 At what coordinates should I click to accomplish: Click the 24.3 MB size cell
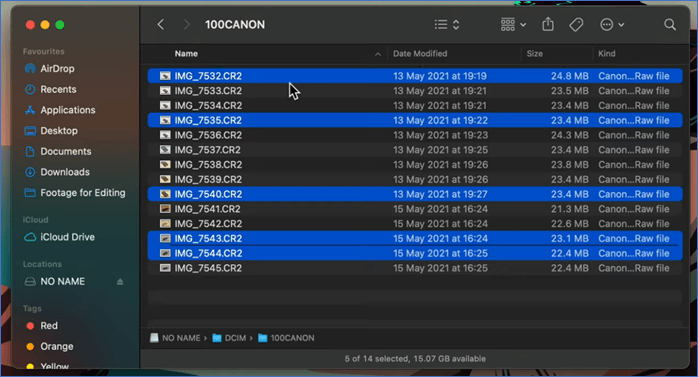[569, 135]
